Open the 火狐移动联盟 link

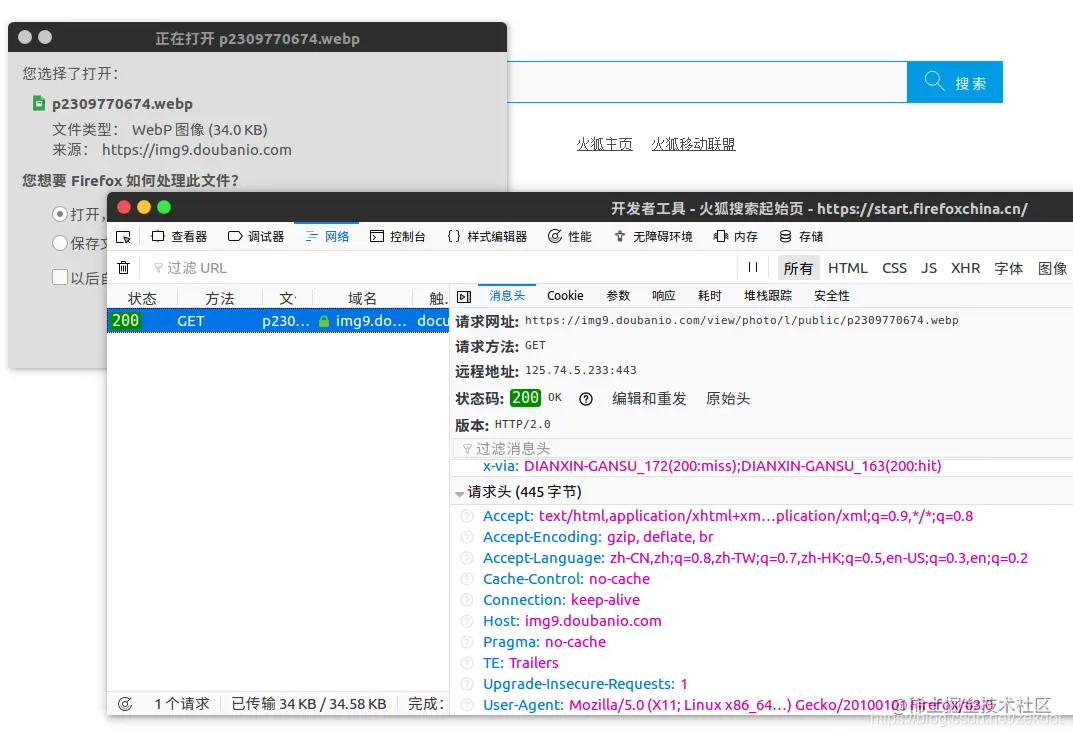[x=693, y=144]
